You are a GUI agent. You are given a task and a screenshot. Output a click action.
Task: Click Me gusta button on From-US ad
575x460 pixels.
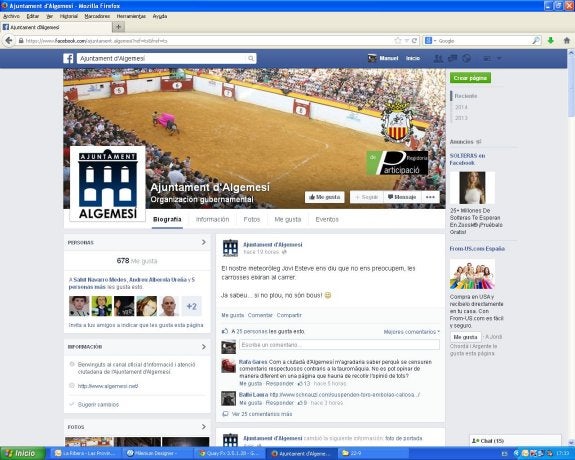[465, 337]
